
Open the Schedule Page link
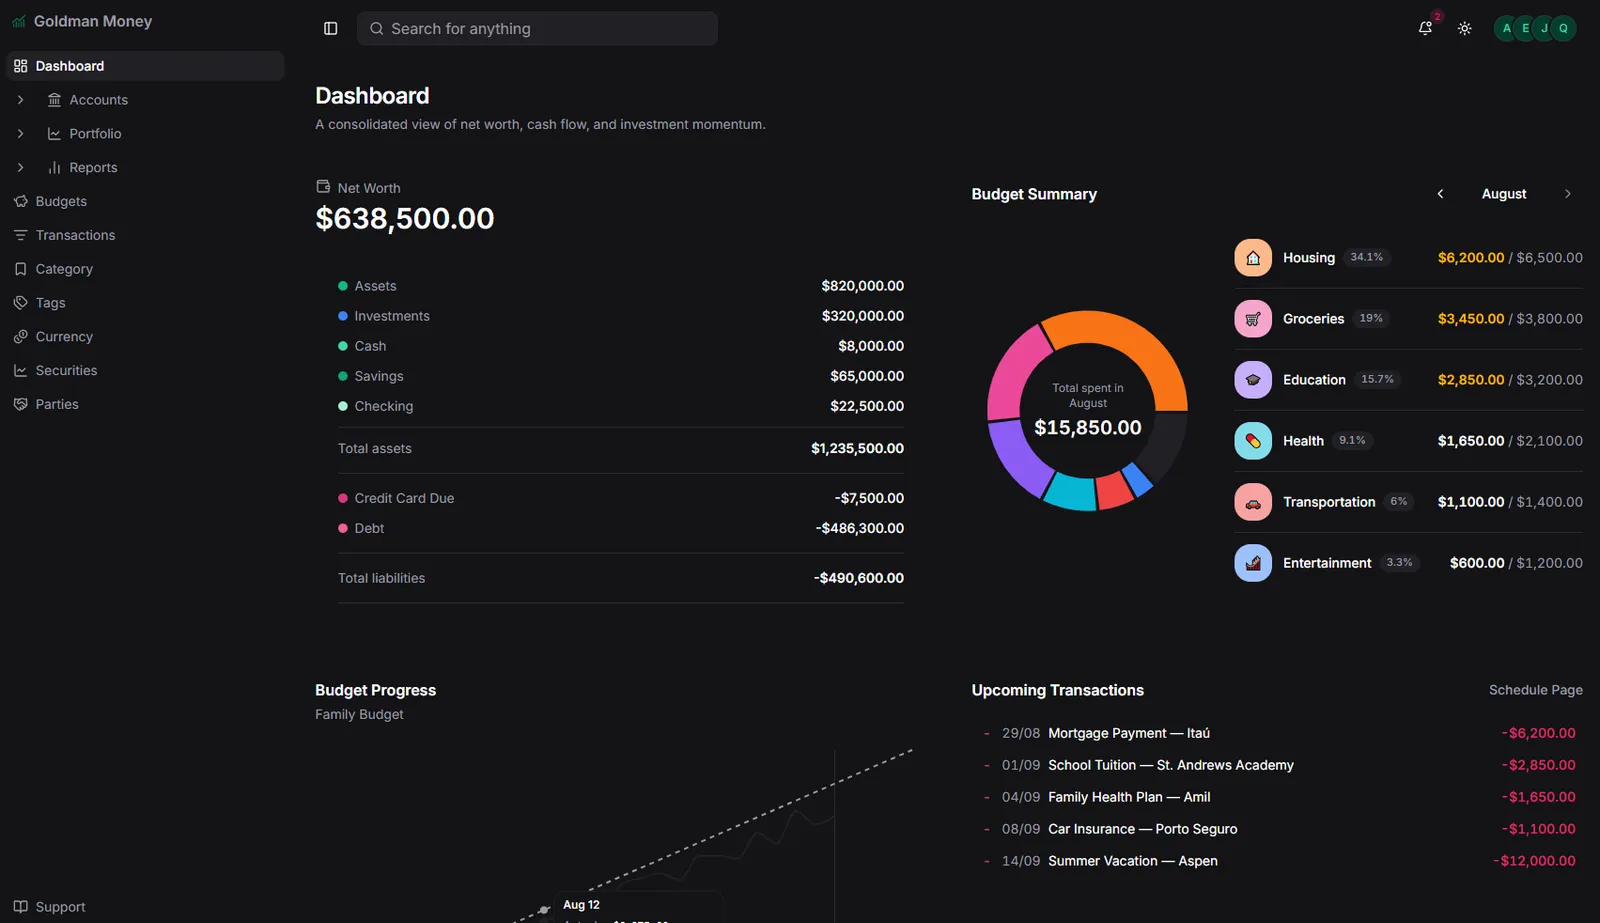click(x=1535, y=690)
